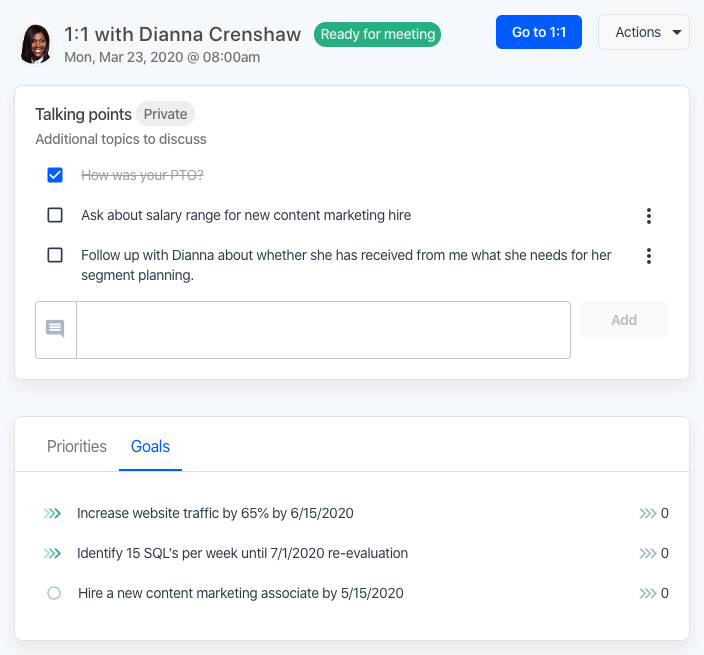Image resolution: width=704 pixels, height=655 pixels.
Task: Click the update count for website traffic goal
Action: pos(654,513)
